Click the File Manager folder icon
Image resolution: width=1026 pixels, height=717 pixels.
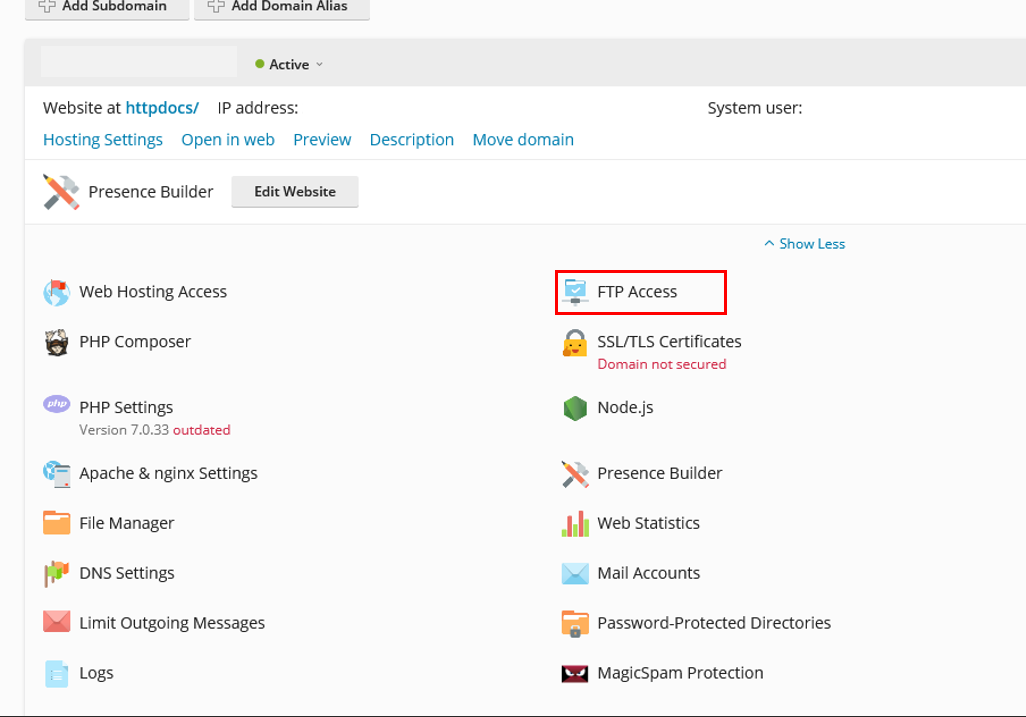(56, 523)
